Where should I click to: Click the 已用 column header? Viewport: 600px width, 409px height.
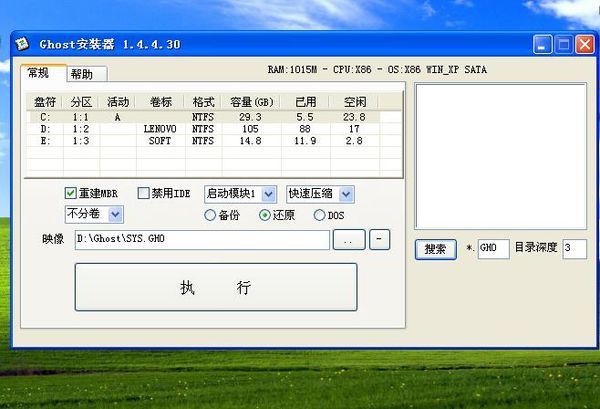[305, 102]
